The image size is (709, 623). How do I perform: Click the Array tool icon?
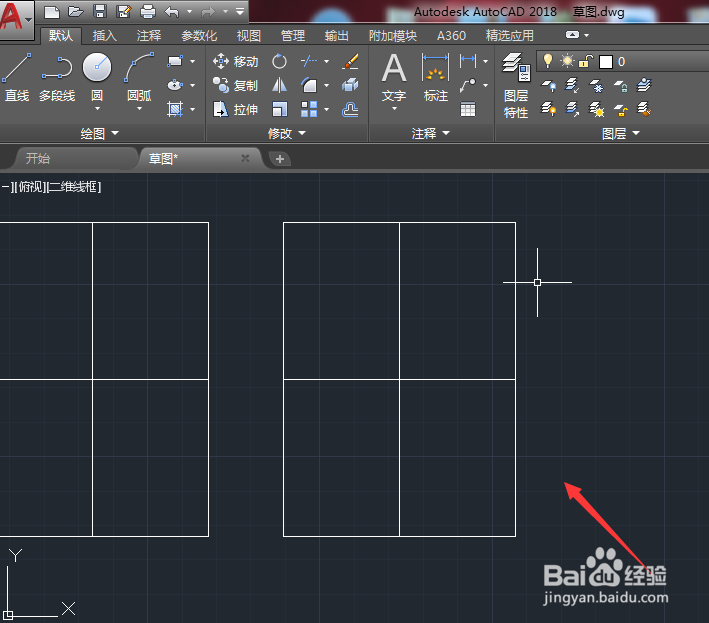[309, 109]
